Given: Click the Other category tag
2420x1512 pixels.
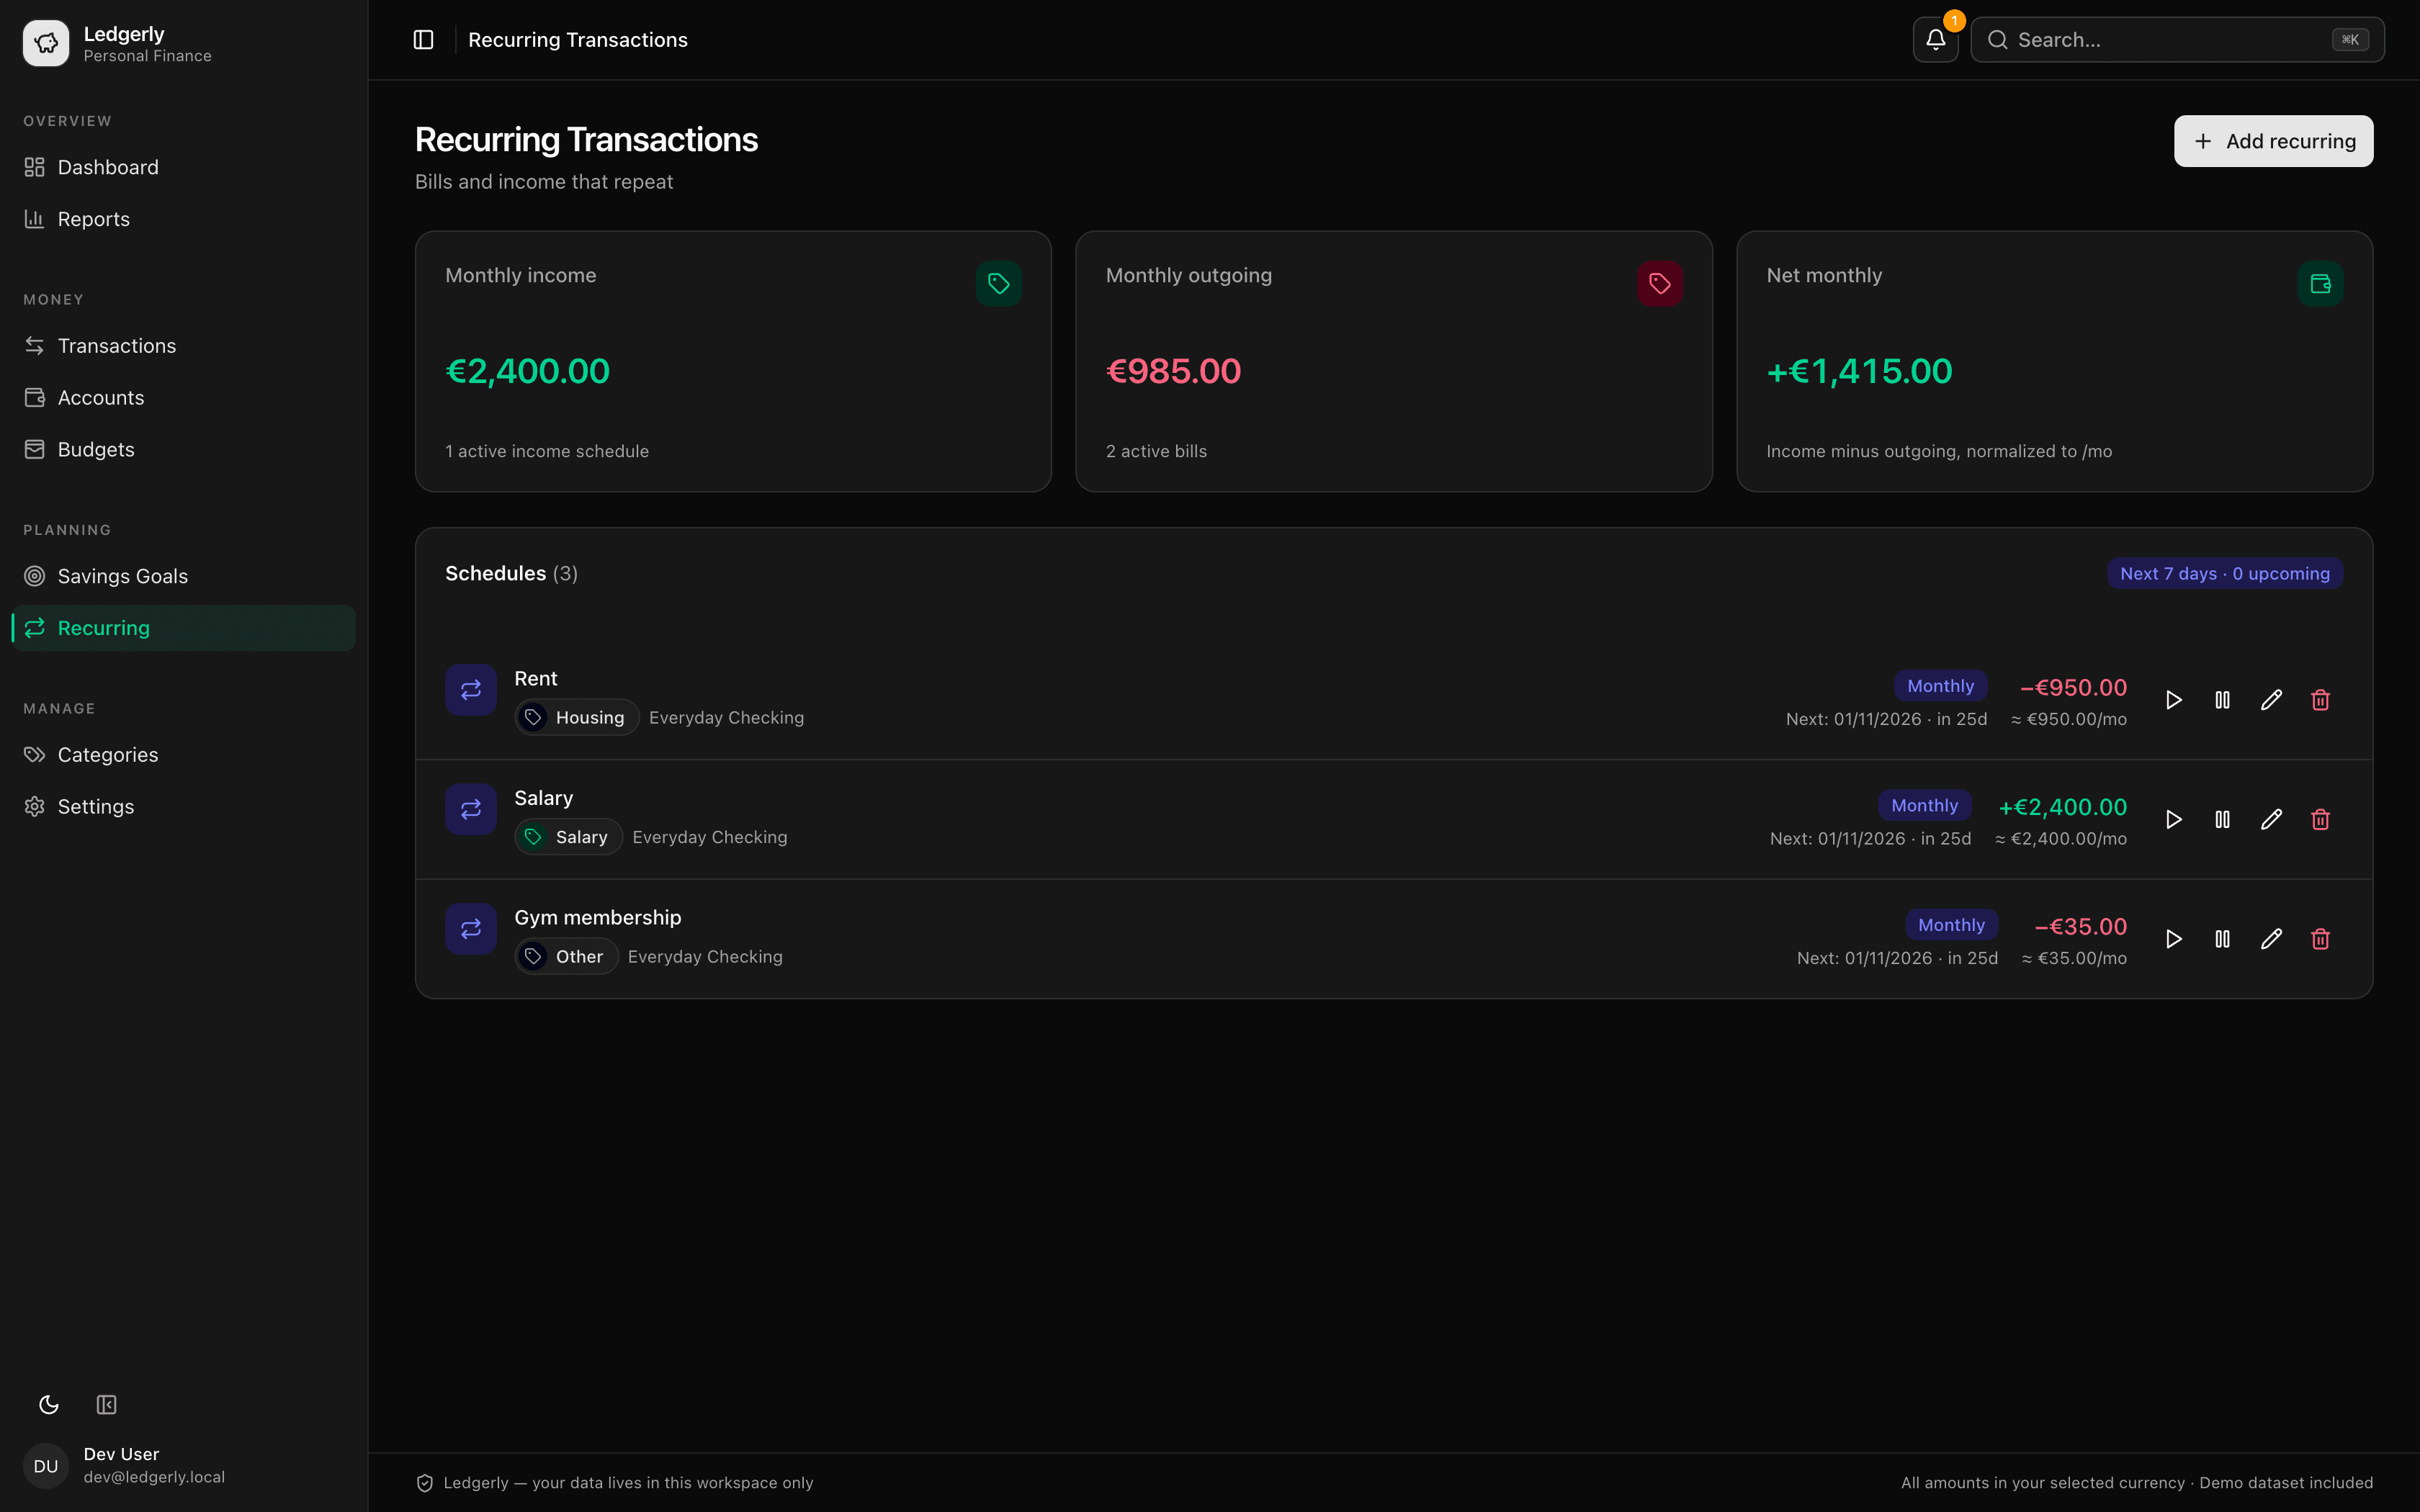Looking at the screenshot, I should pyautogui.click(x=566, y=957).
